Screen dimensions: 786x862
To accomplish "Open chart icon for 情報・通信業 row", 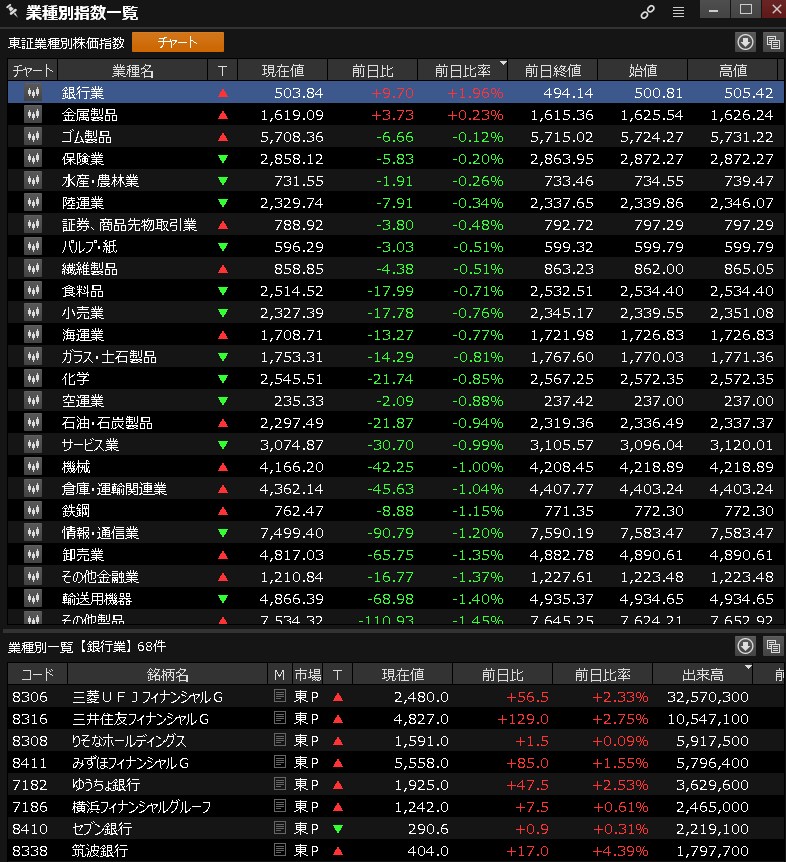I will tap(33, 532).
